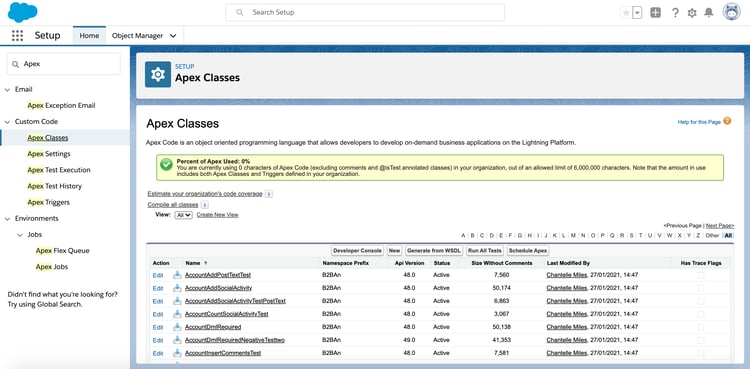750x369 pixels.
Task: Click the Global Actions plus icon
Action: point(656,13)
